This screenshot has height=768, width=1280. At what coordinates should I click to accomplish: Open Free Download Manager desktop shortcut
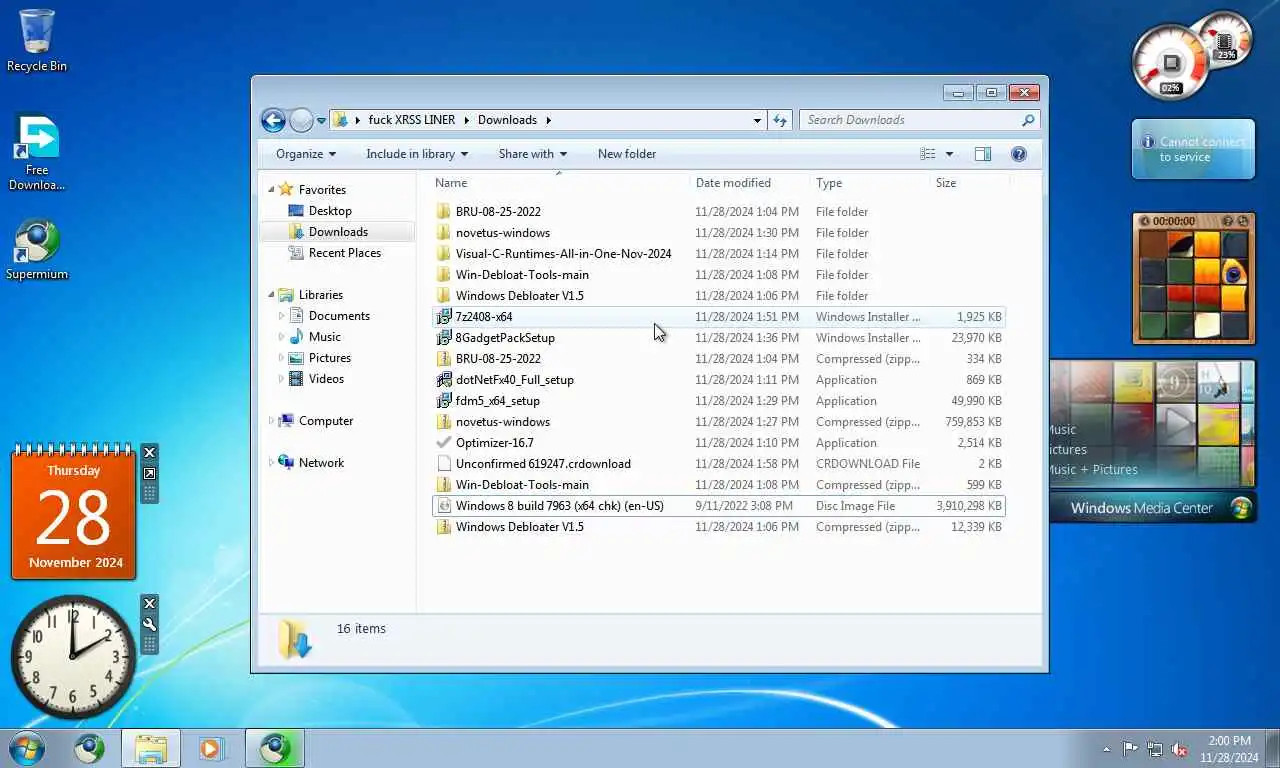click(x=37, y=152)
